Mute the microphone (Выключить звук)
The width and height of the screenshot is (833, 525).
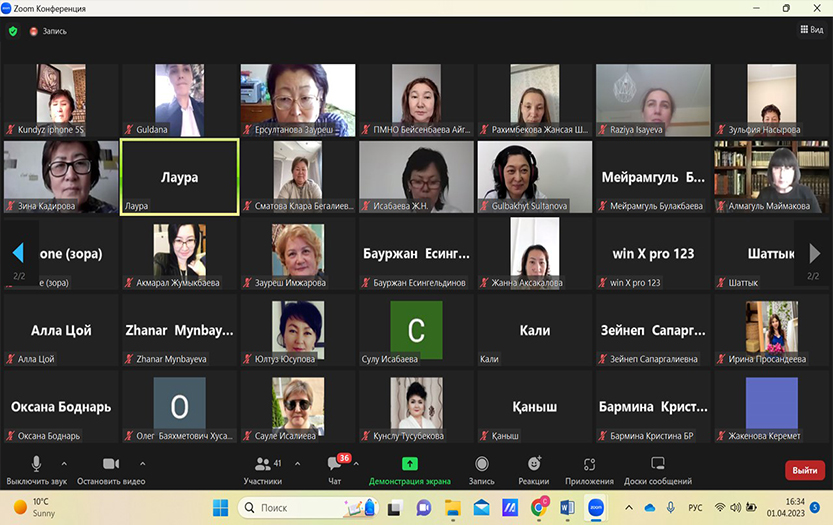click(36, 468)
